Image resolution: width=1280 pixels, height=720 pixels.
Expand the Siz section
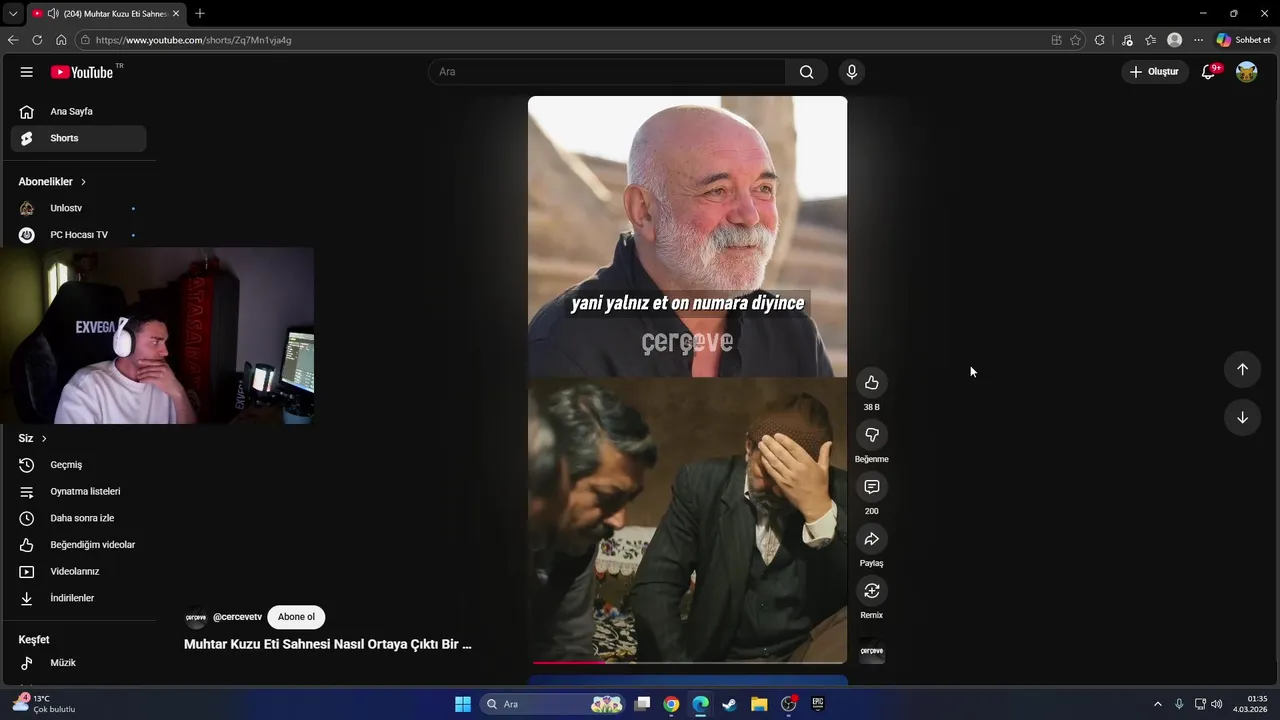click(x=33, y=439)
